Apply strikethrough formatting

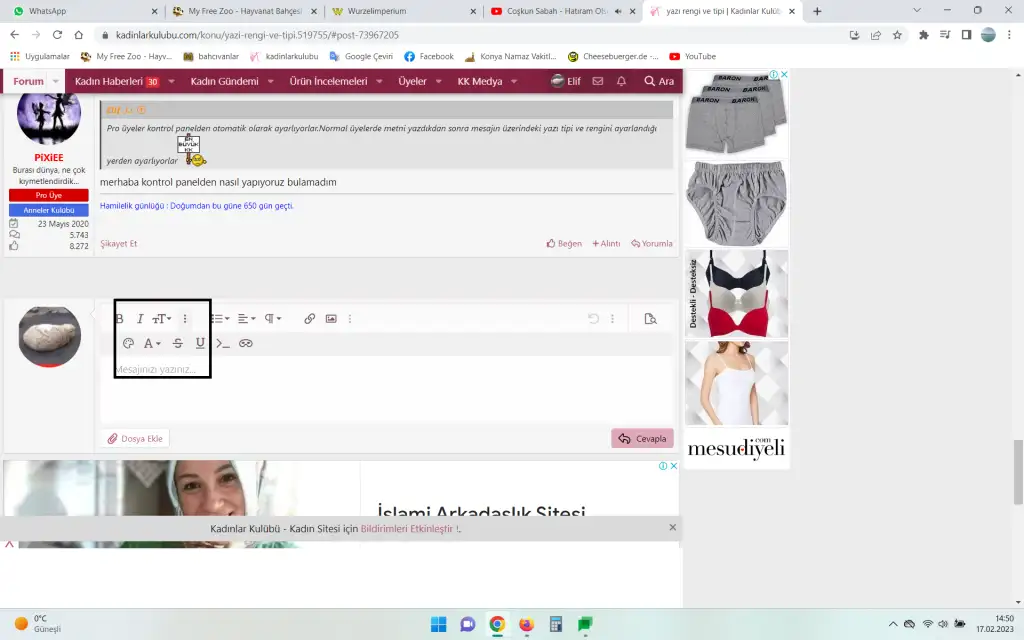click(x=178, y=343)
